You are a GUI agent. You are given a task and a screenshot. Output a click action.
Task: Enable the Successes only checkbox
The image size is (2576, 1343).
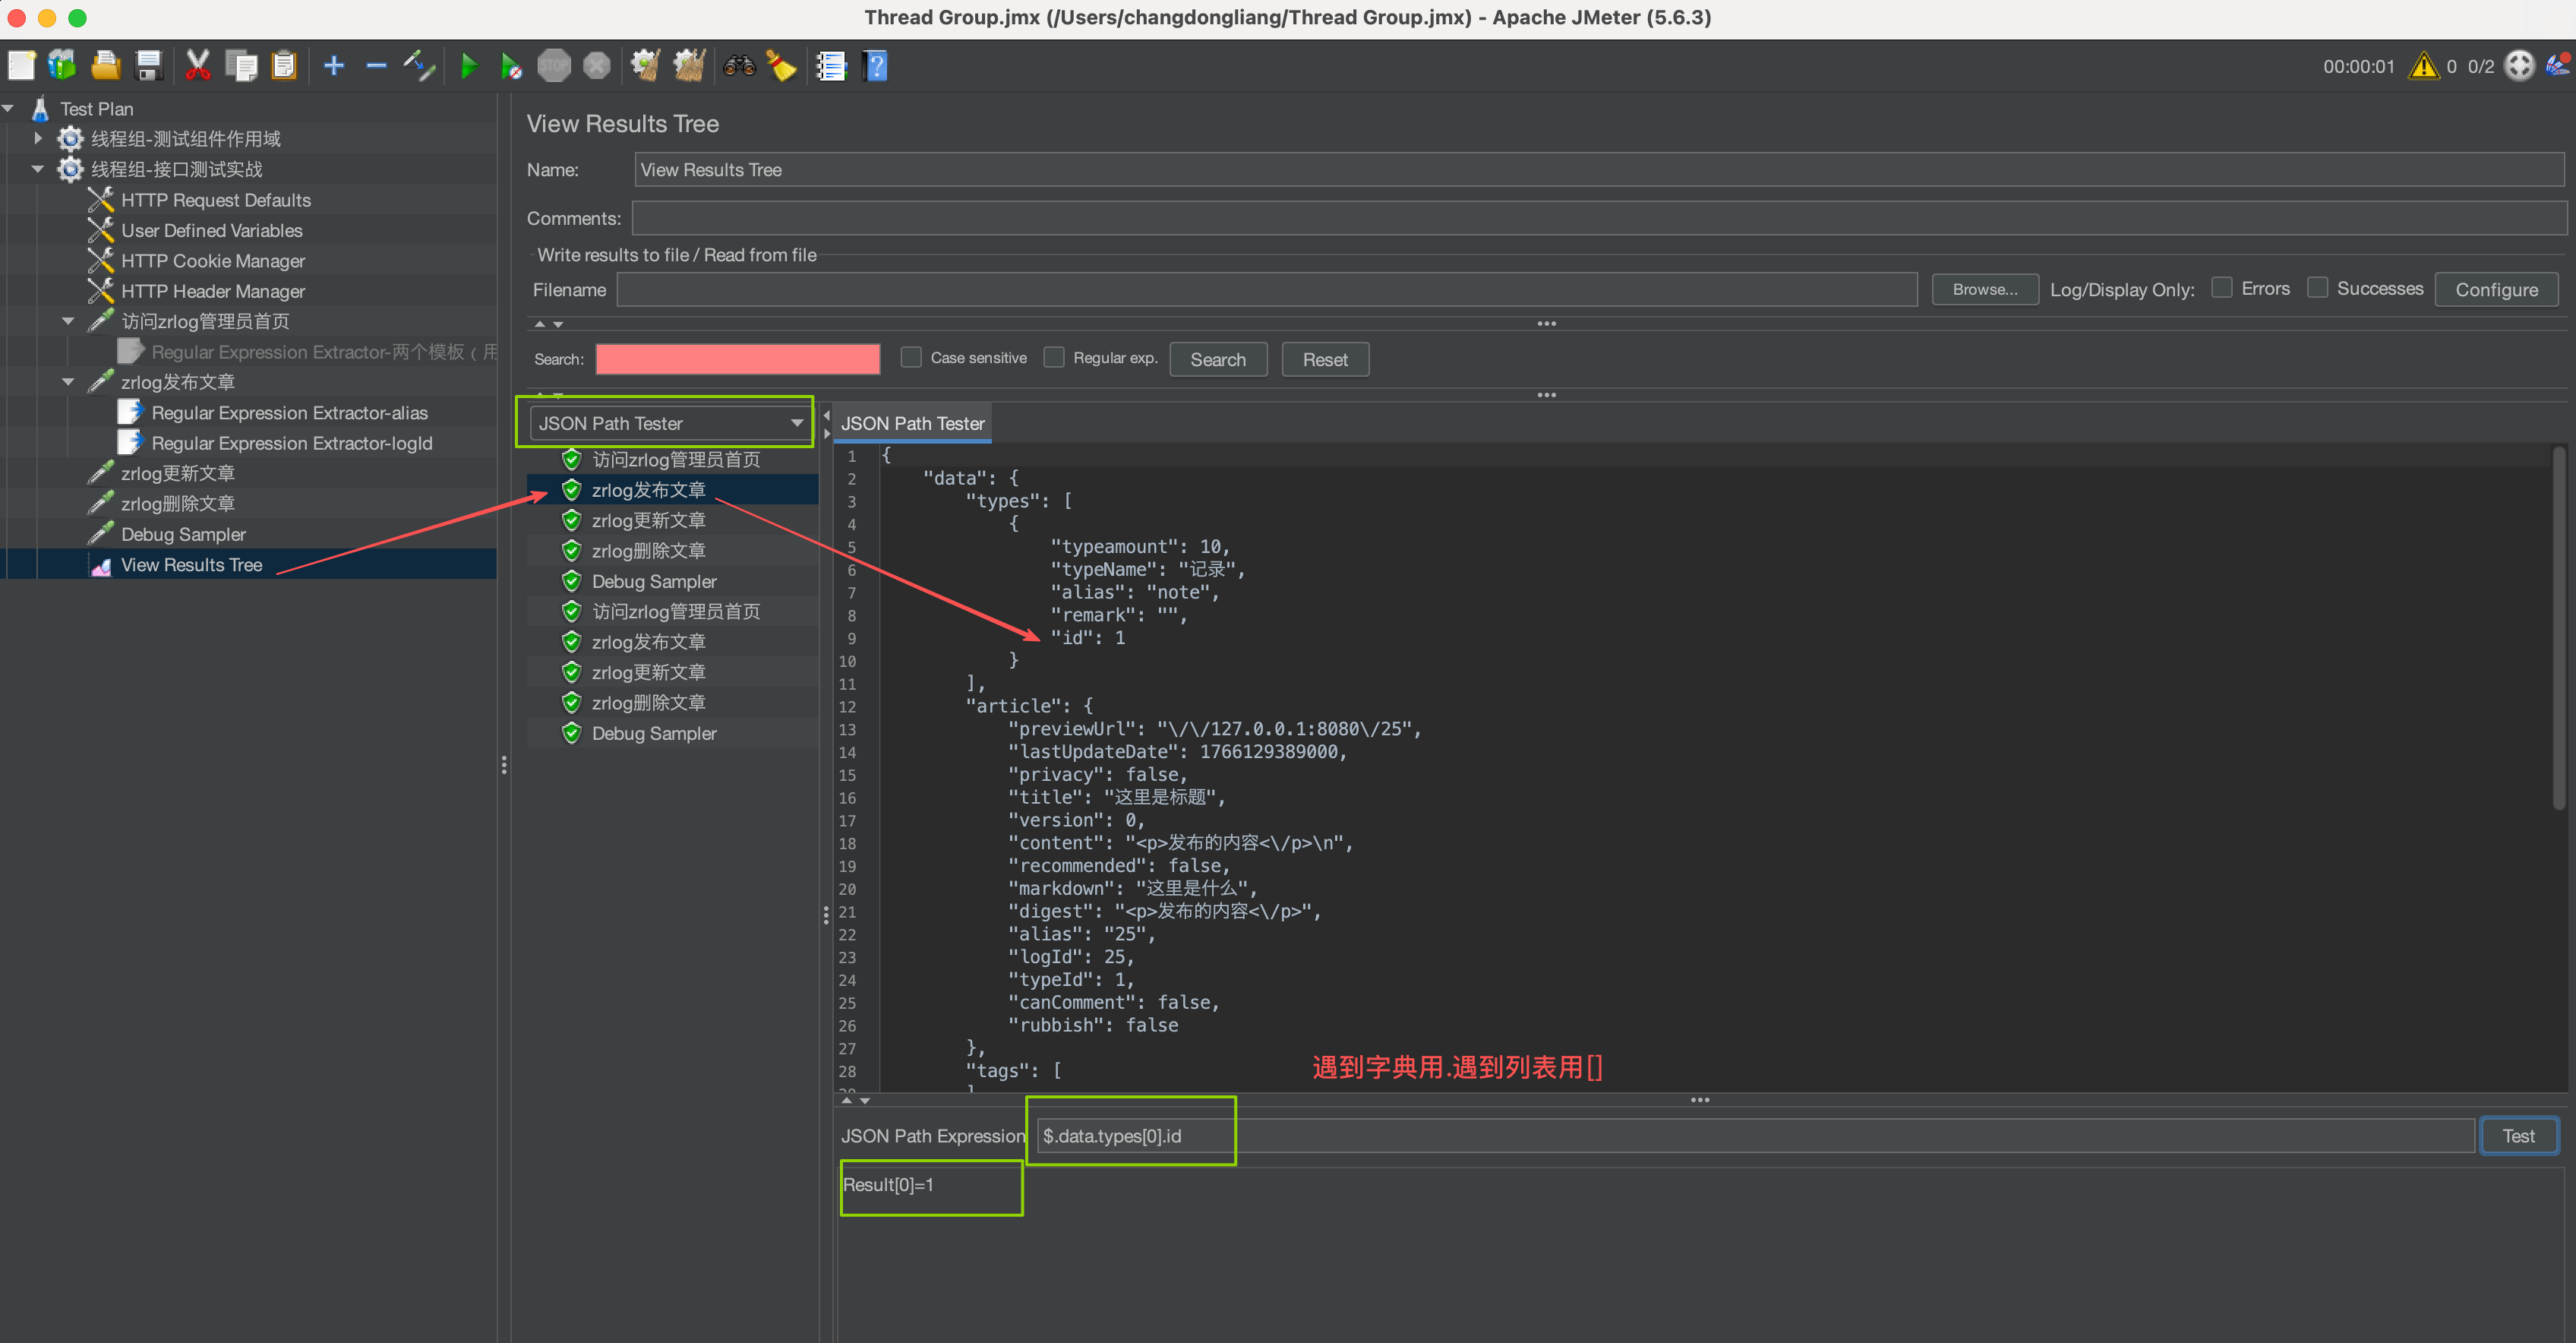click(2317, 288)
